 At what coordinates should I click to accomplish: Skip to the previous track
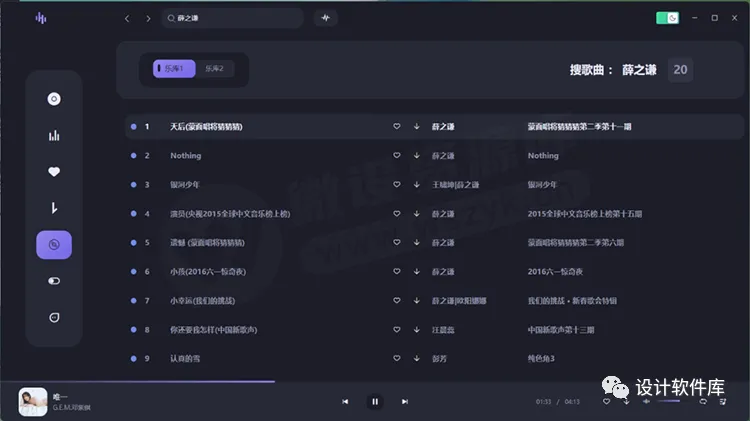pos(345,402)
